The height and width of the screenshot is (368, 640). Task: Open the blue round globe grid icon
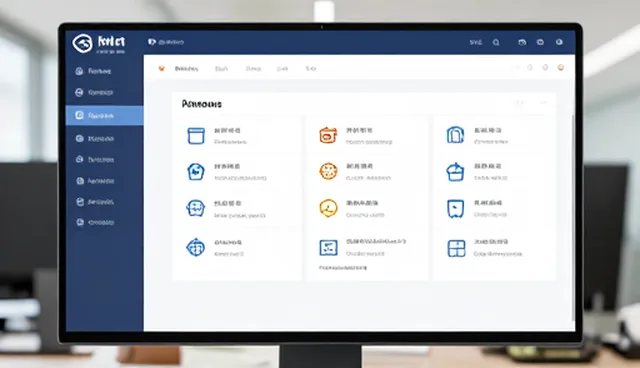point(196,247)
